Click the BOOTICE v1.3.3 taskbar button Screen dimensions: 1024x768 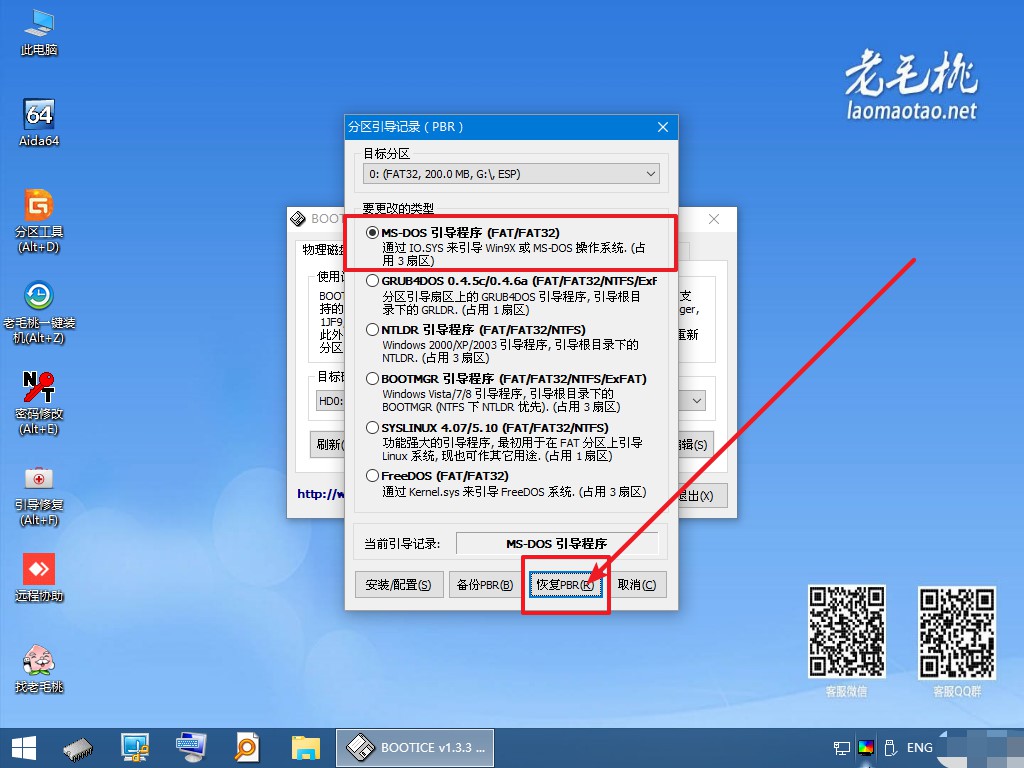415,748
